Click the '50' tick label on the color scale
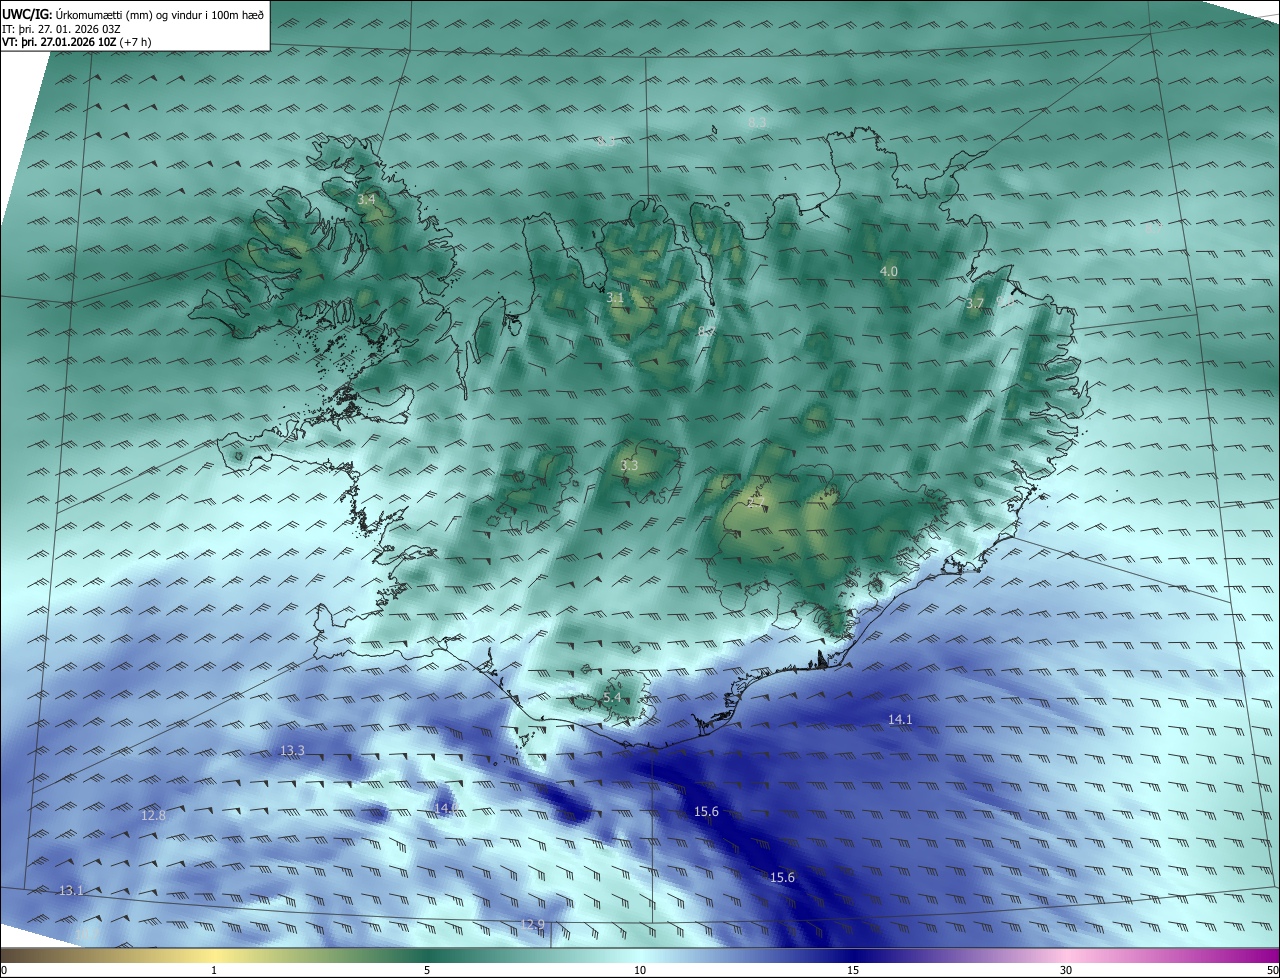The image size is (1280, 978). pos(1272,970)
